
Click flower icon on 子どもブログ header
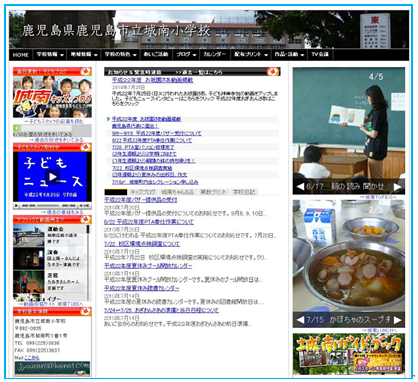(86, 71)
